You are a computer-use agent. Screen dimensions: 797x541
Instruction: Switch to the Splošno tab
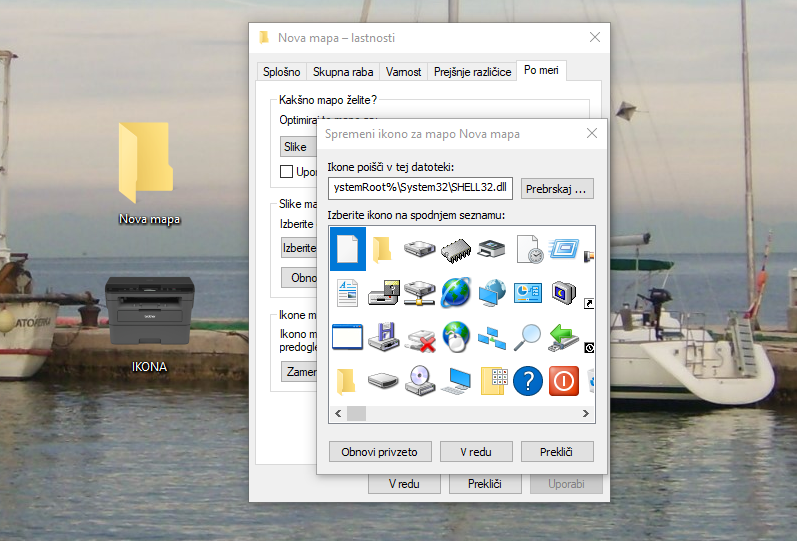pyautogui.click(x=281, y=72)
